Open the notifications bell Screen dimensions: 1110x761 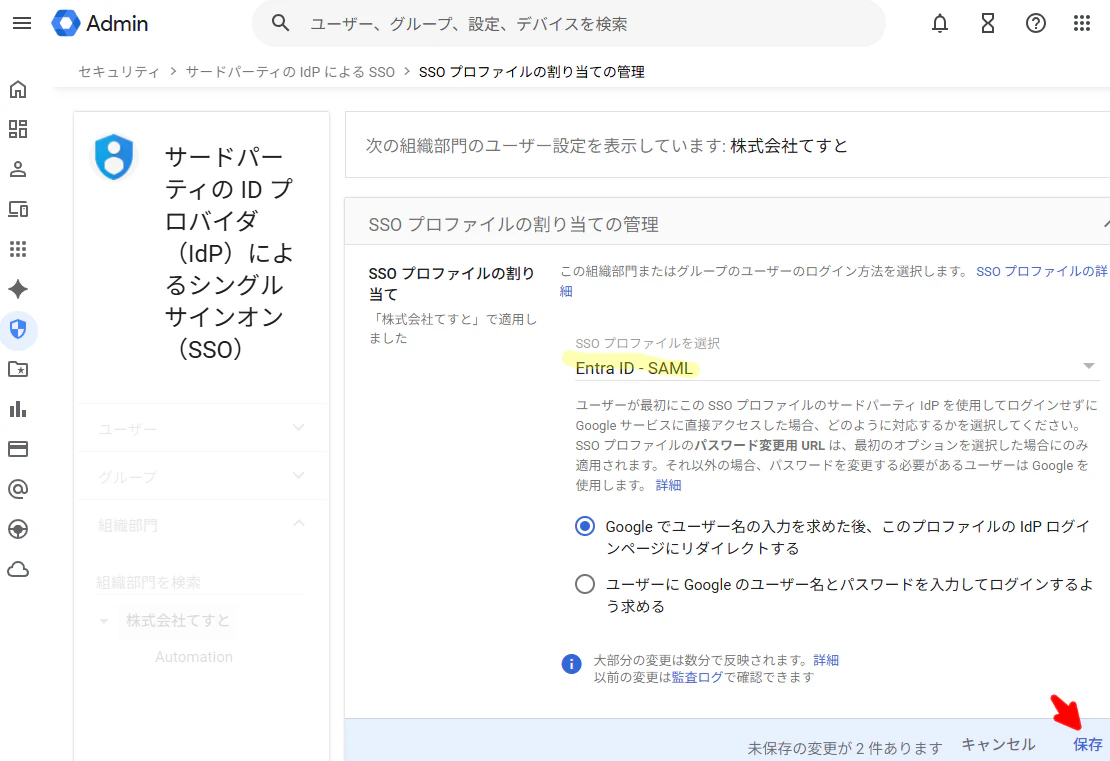(x=939, y=23)
